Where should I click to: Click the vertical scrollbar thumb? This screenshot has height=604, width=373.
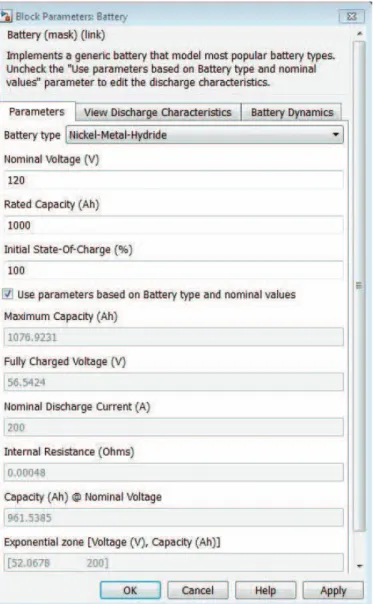pos(359,285)
